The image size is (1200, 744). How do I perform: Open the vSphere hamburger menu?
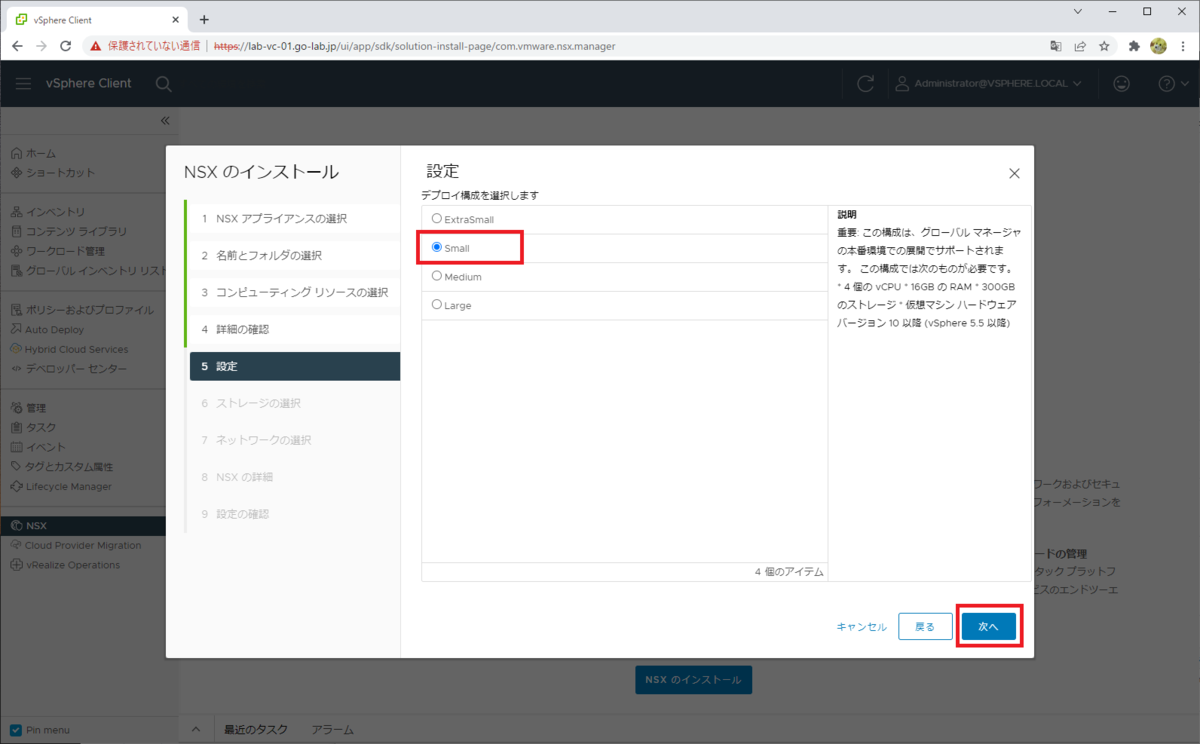pos(23,83)
